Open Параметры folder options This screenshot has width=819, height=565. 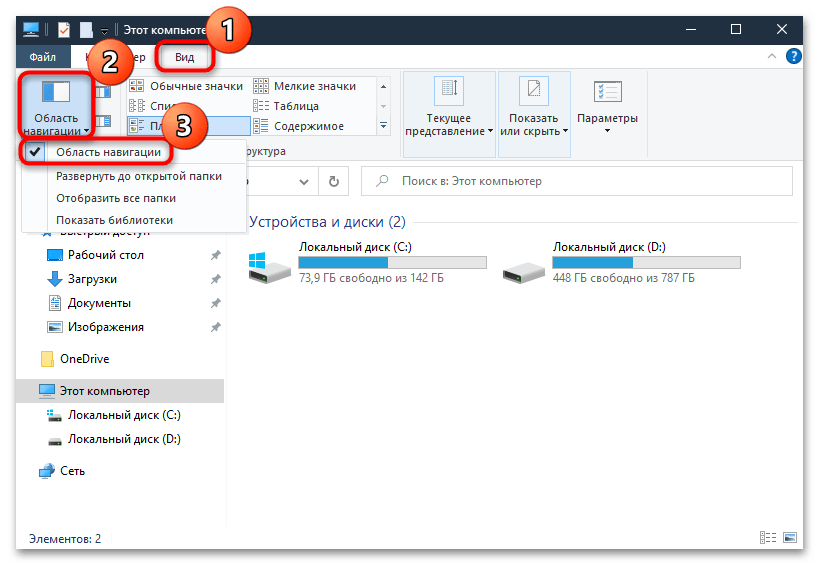coord(607,104)
